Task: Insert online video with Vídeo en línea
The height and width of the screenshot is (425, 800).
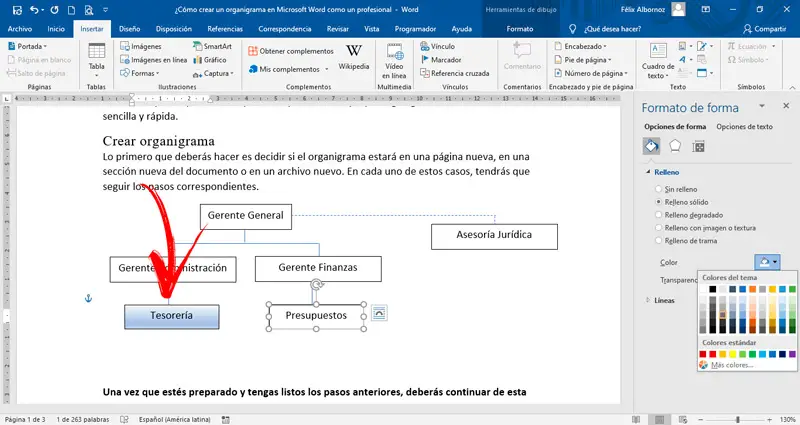Action: pos(394,61)
